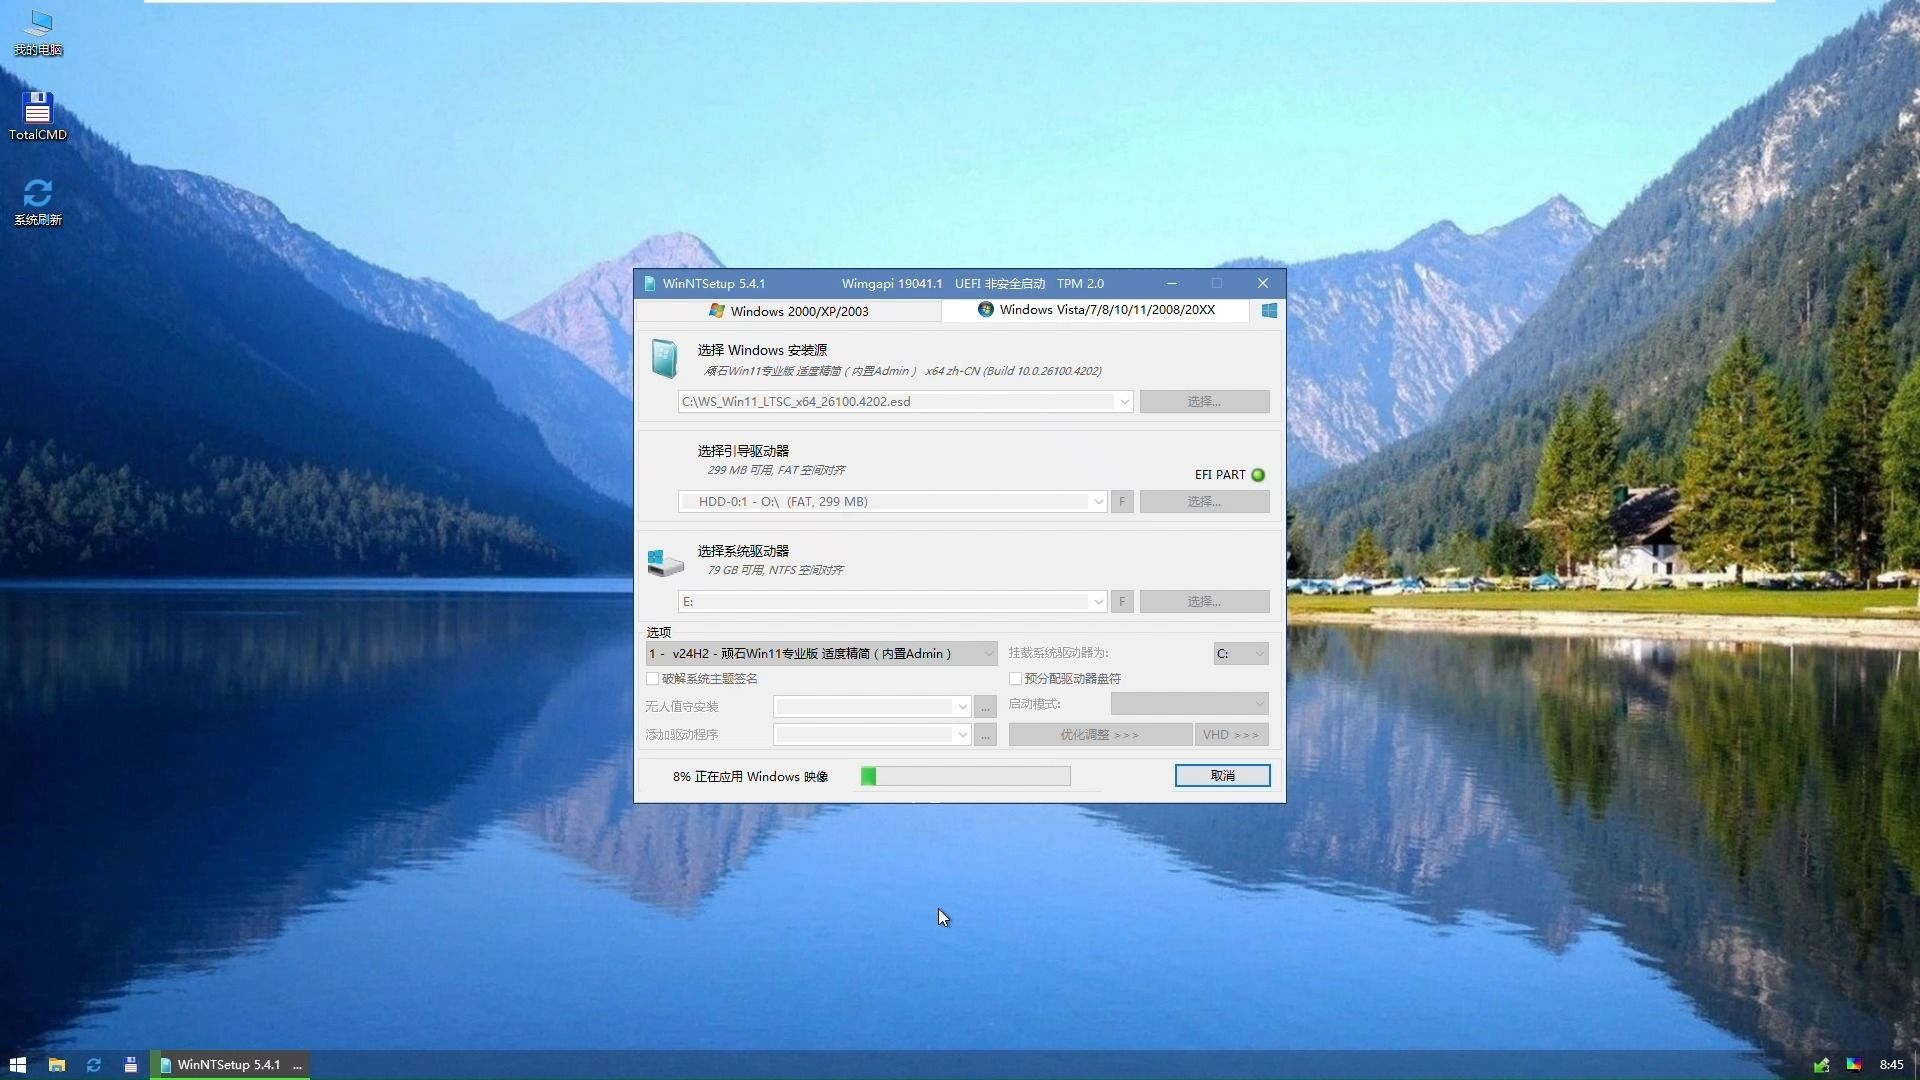Click the green image-applying progress bar
Viewport: 1920px width, 1080px height.
(x=965, y=776)
